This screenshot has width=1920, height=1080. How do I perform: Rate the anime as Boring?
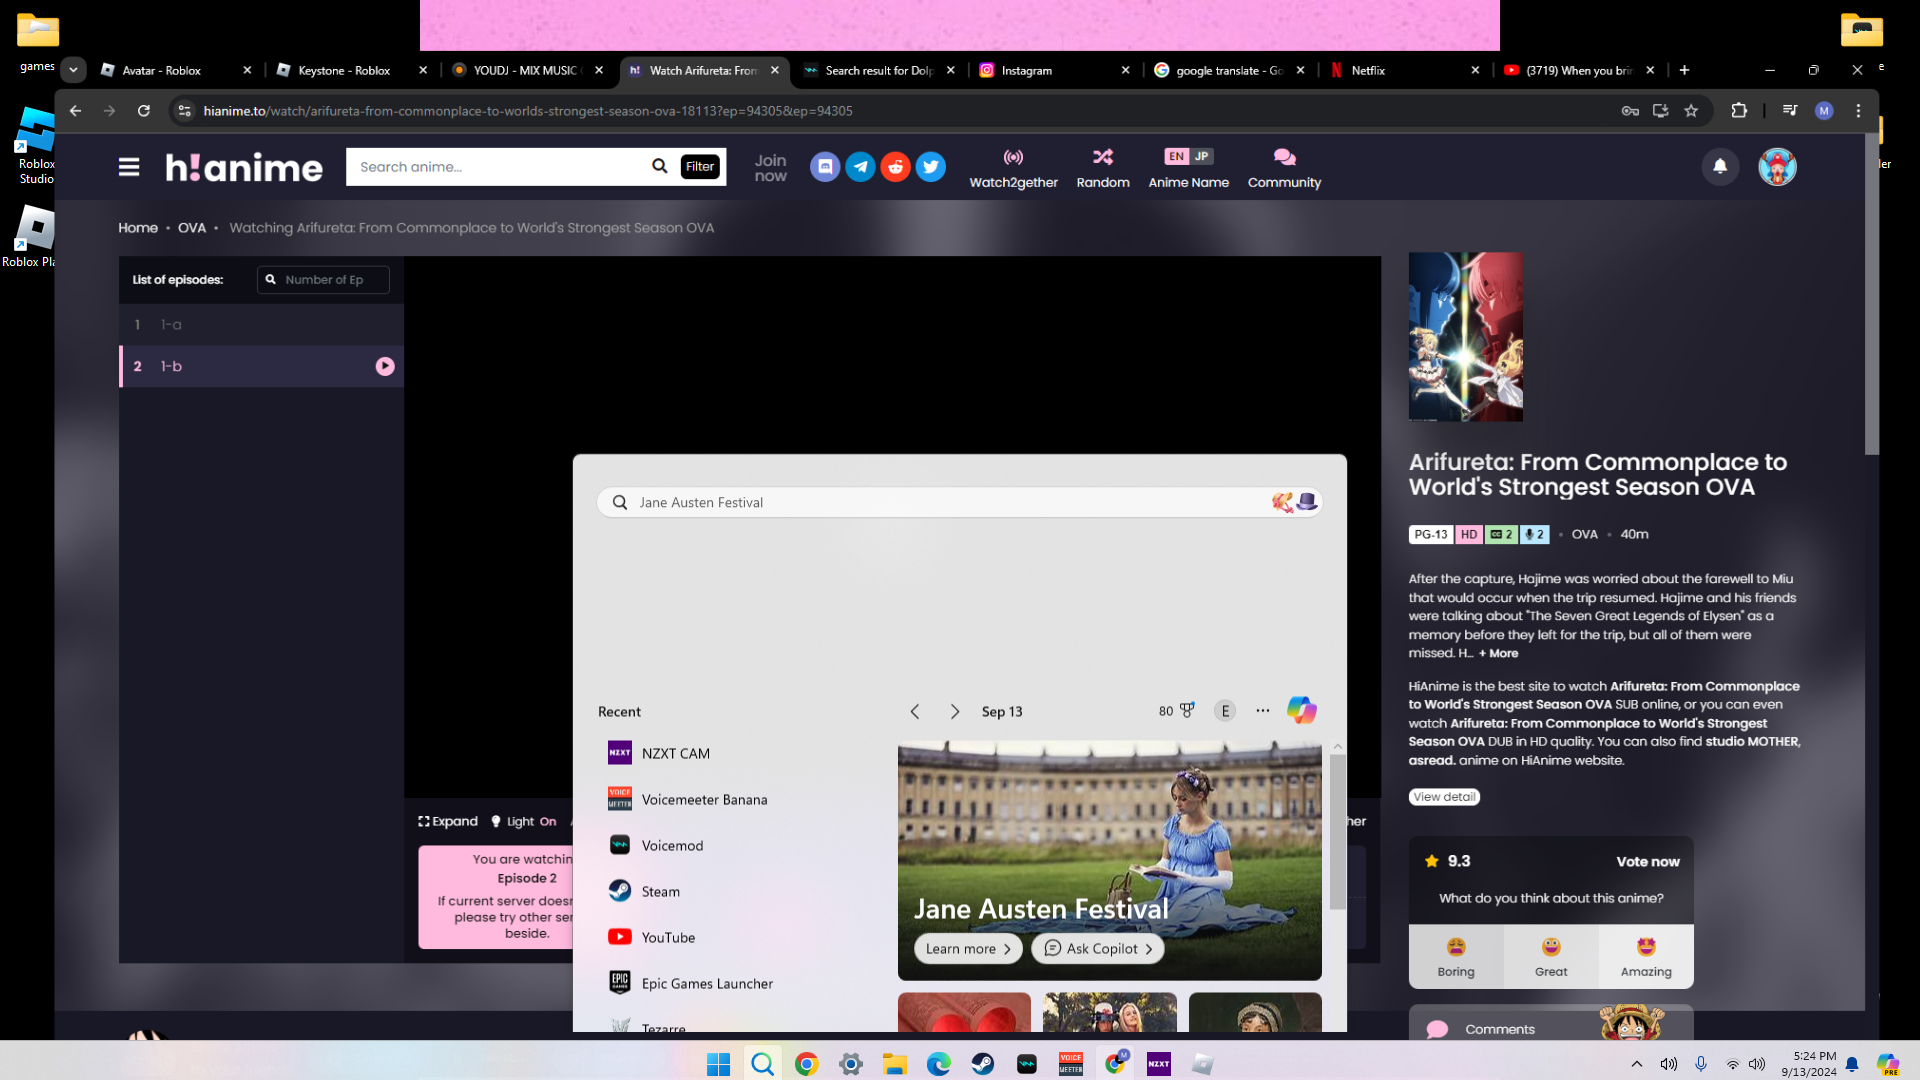tap(1456, 956)
